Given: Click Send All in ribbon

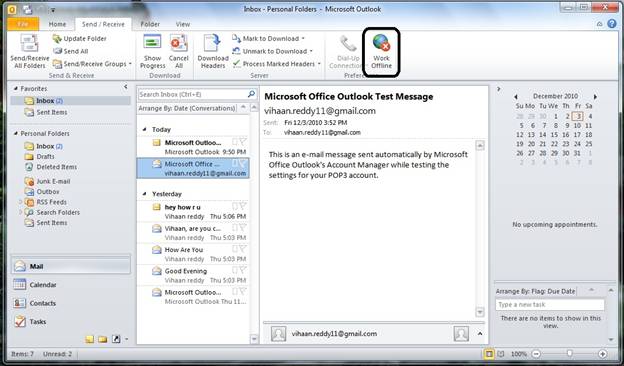Looking at the screenshot, I should point(70,51).
